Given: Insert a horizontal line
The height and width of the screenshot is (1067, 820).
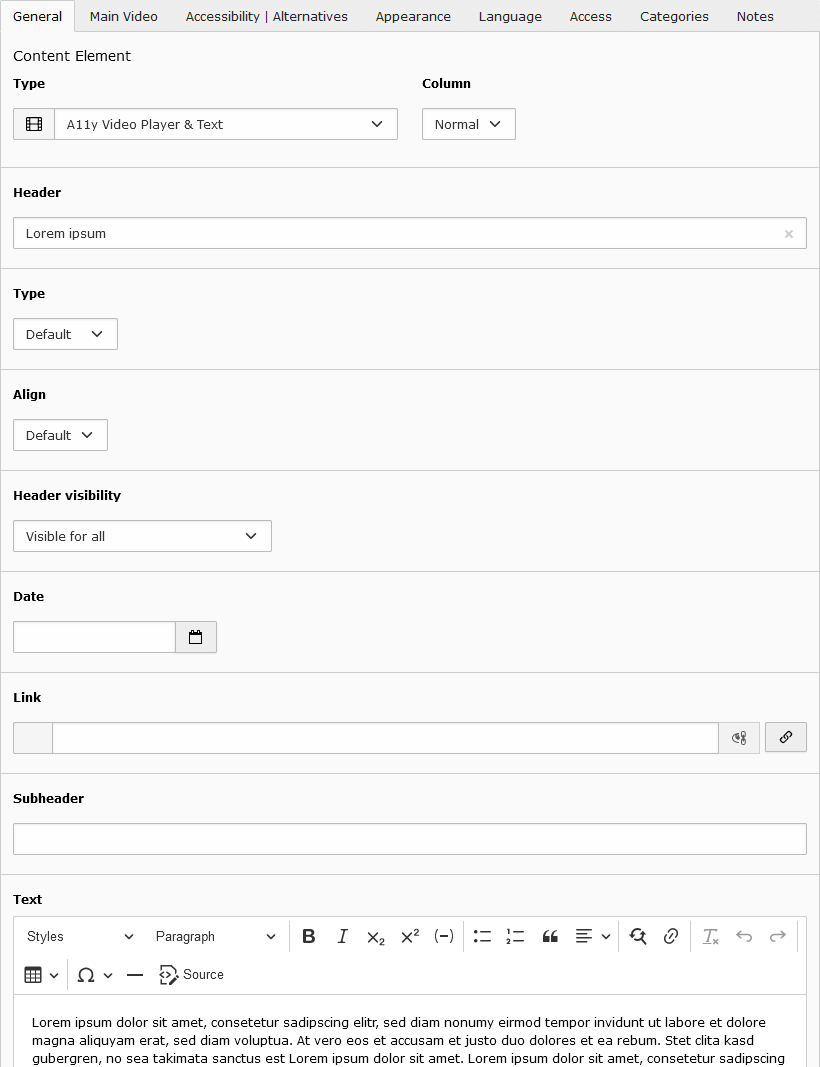Looking at the screenshot, I should pos(134,975).
